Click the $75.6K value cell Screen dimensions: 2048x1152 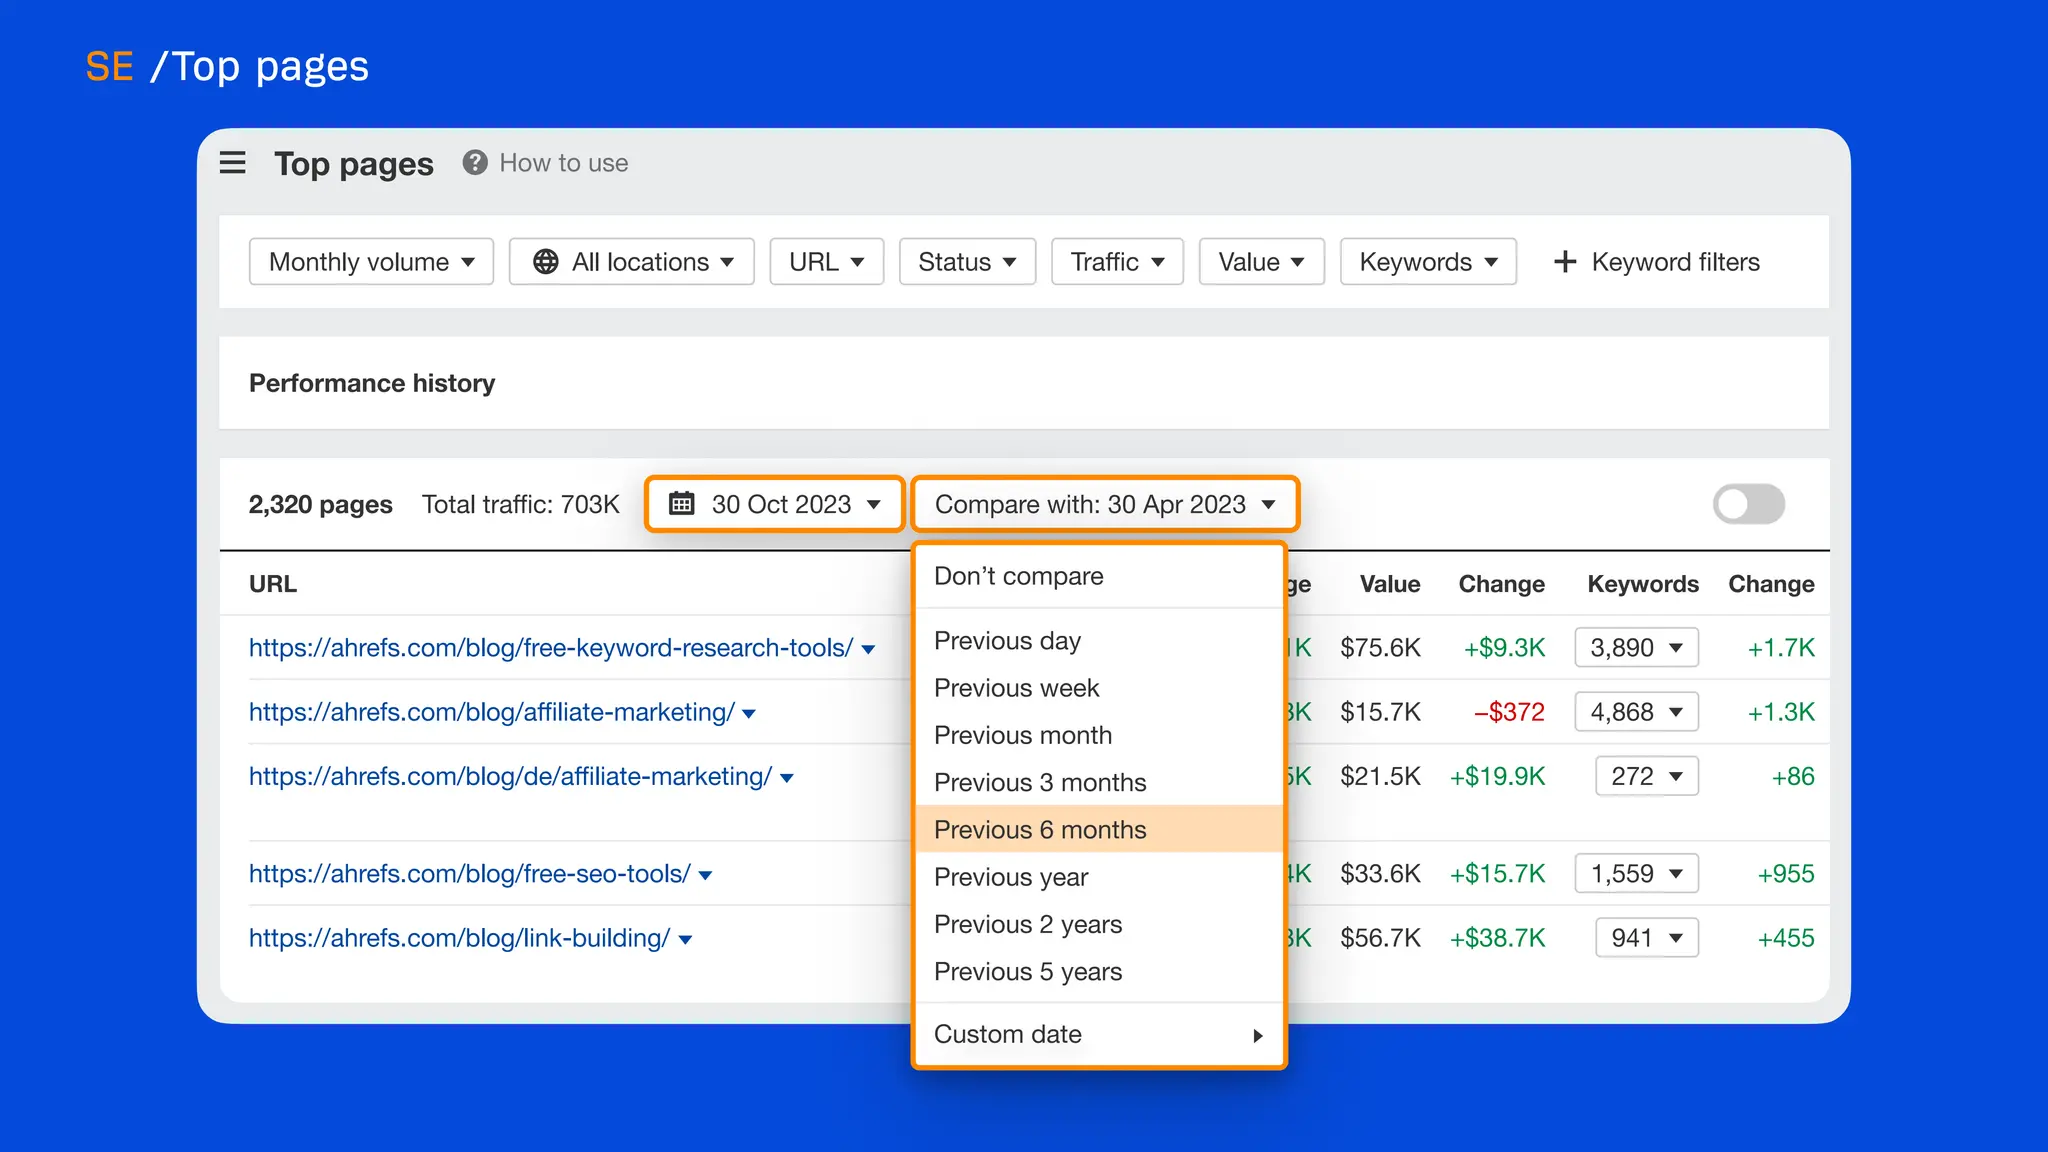(x=1380, y=648)
